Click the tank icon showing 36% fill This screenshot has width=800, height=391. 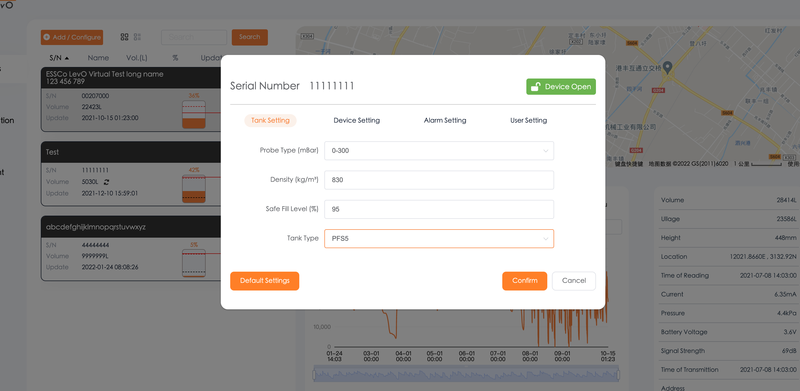(x=194, y=114)
